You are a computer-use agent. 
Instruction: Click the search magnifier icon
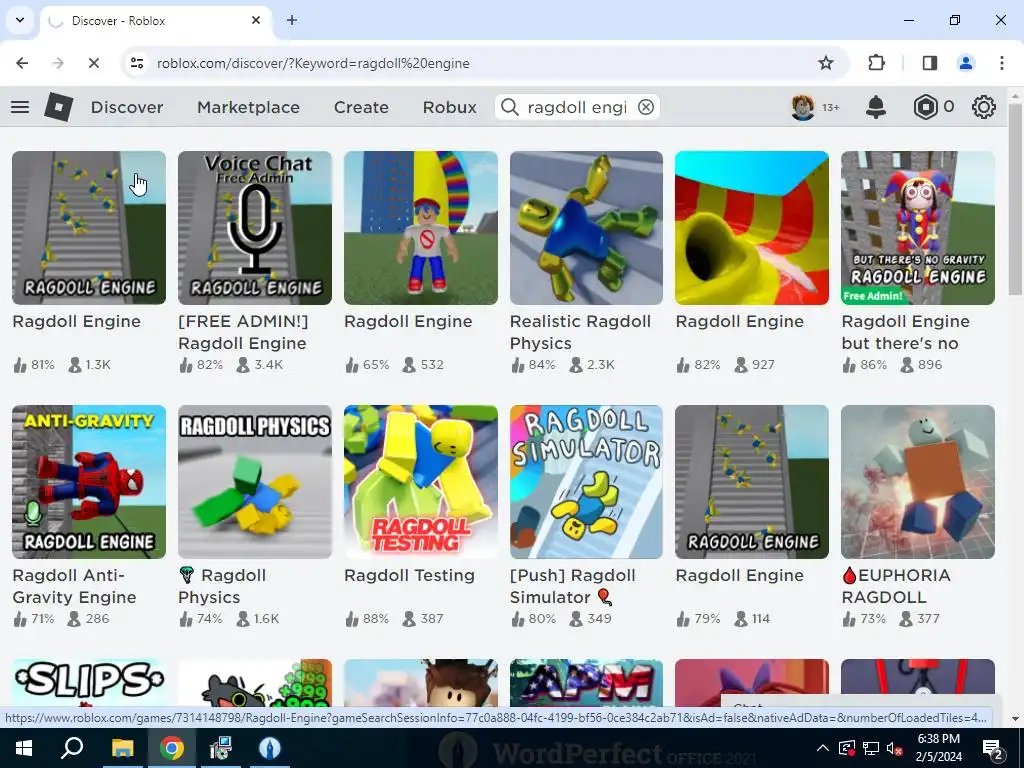point(509,107)
